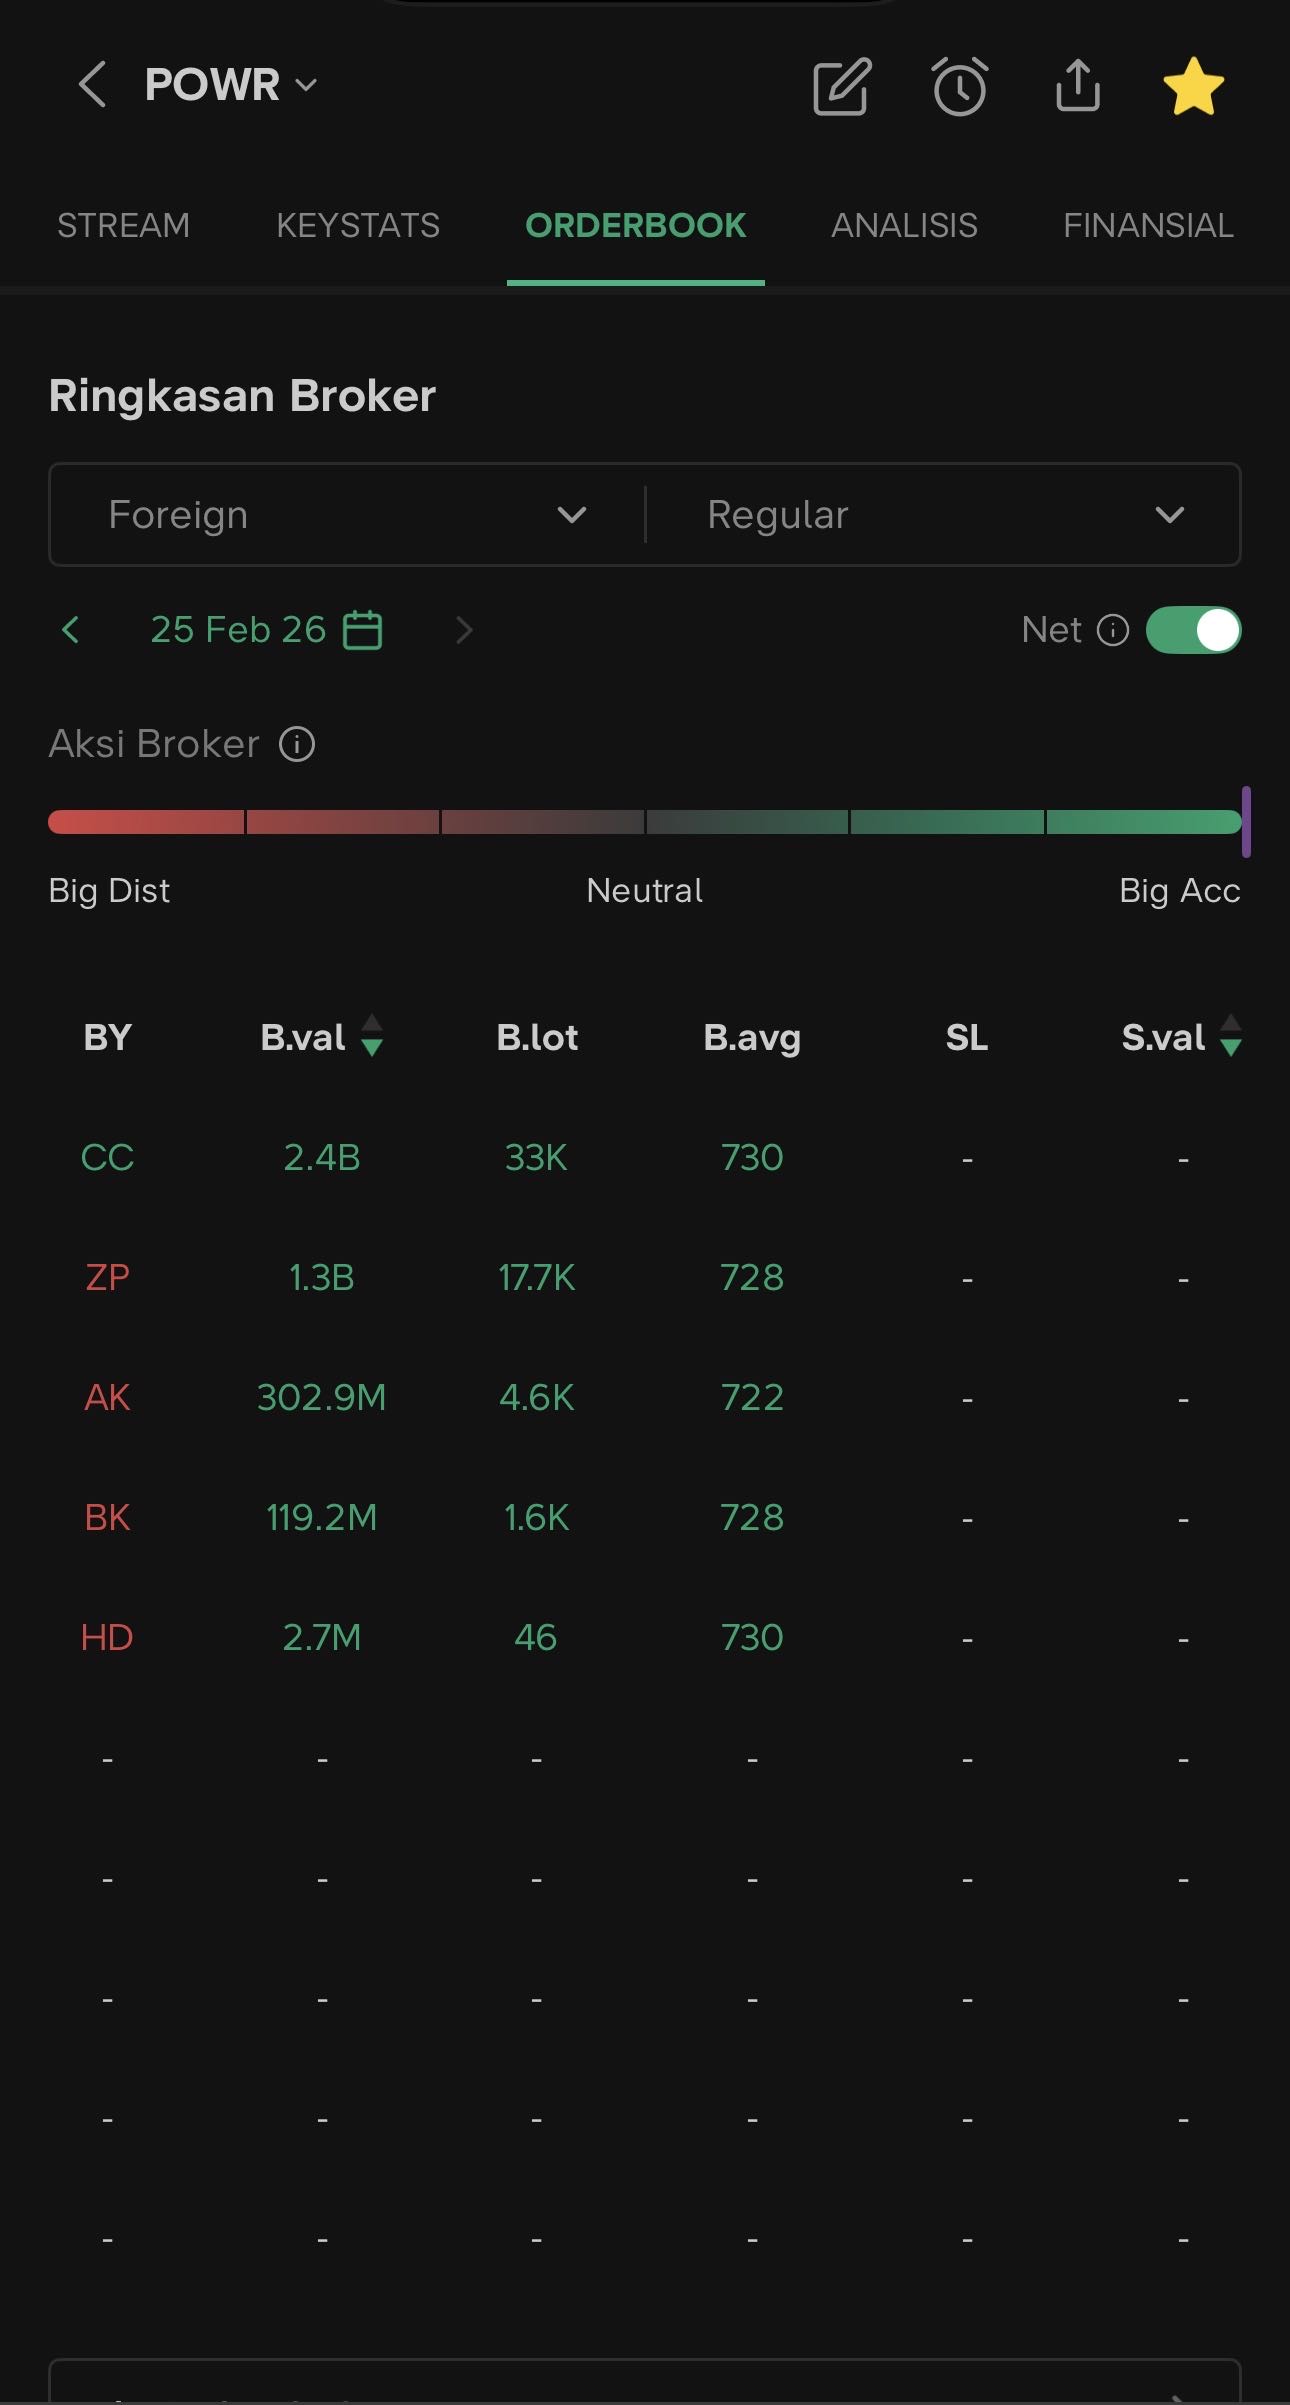Open the calendar date picker icon
Screen dimensions: 1290x2405
(362, 630)
